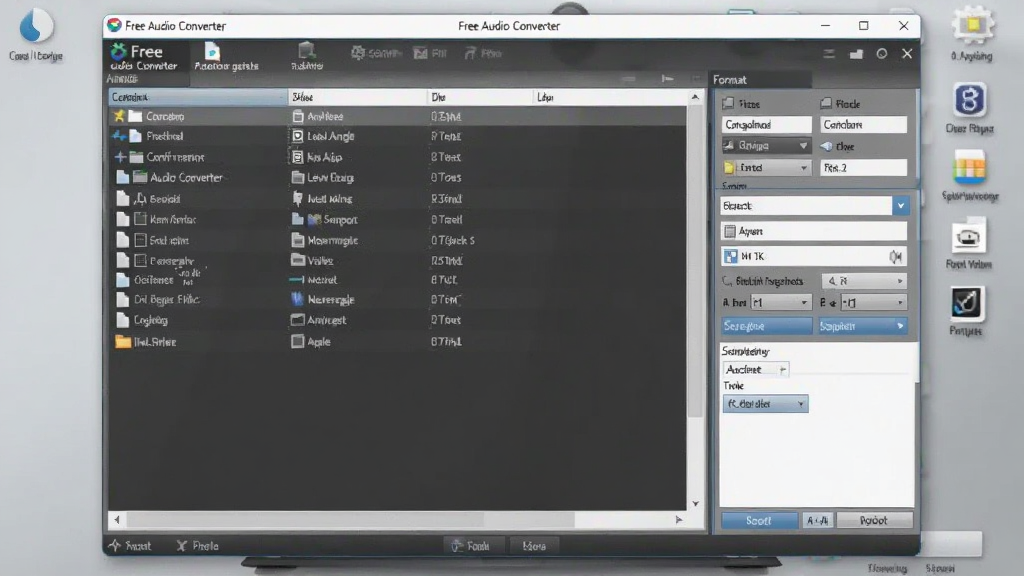Click the Die column header
This screenshot has height=576, width=1024.
coord(480,97)
